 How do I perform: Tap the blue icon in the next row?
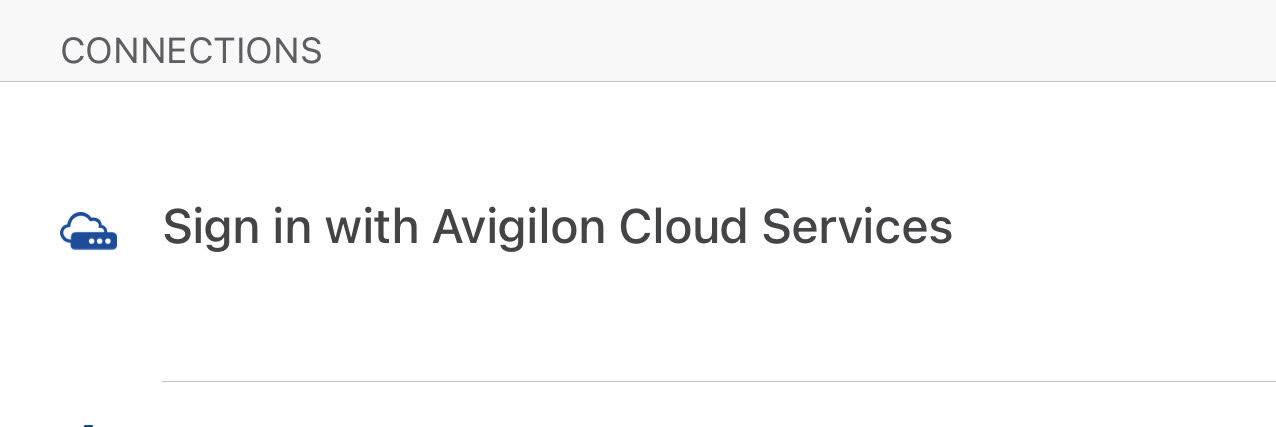(89, 424)
